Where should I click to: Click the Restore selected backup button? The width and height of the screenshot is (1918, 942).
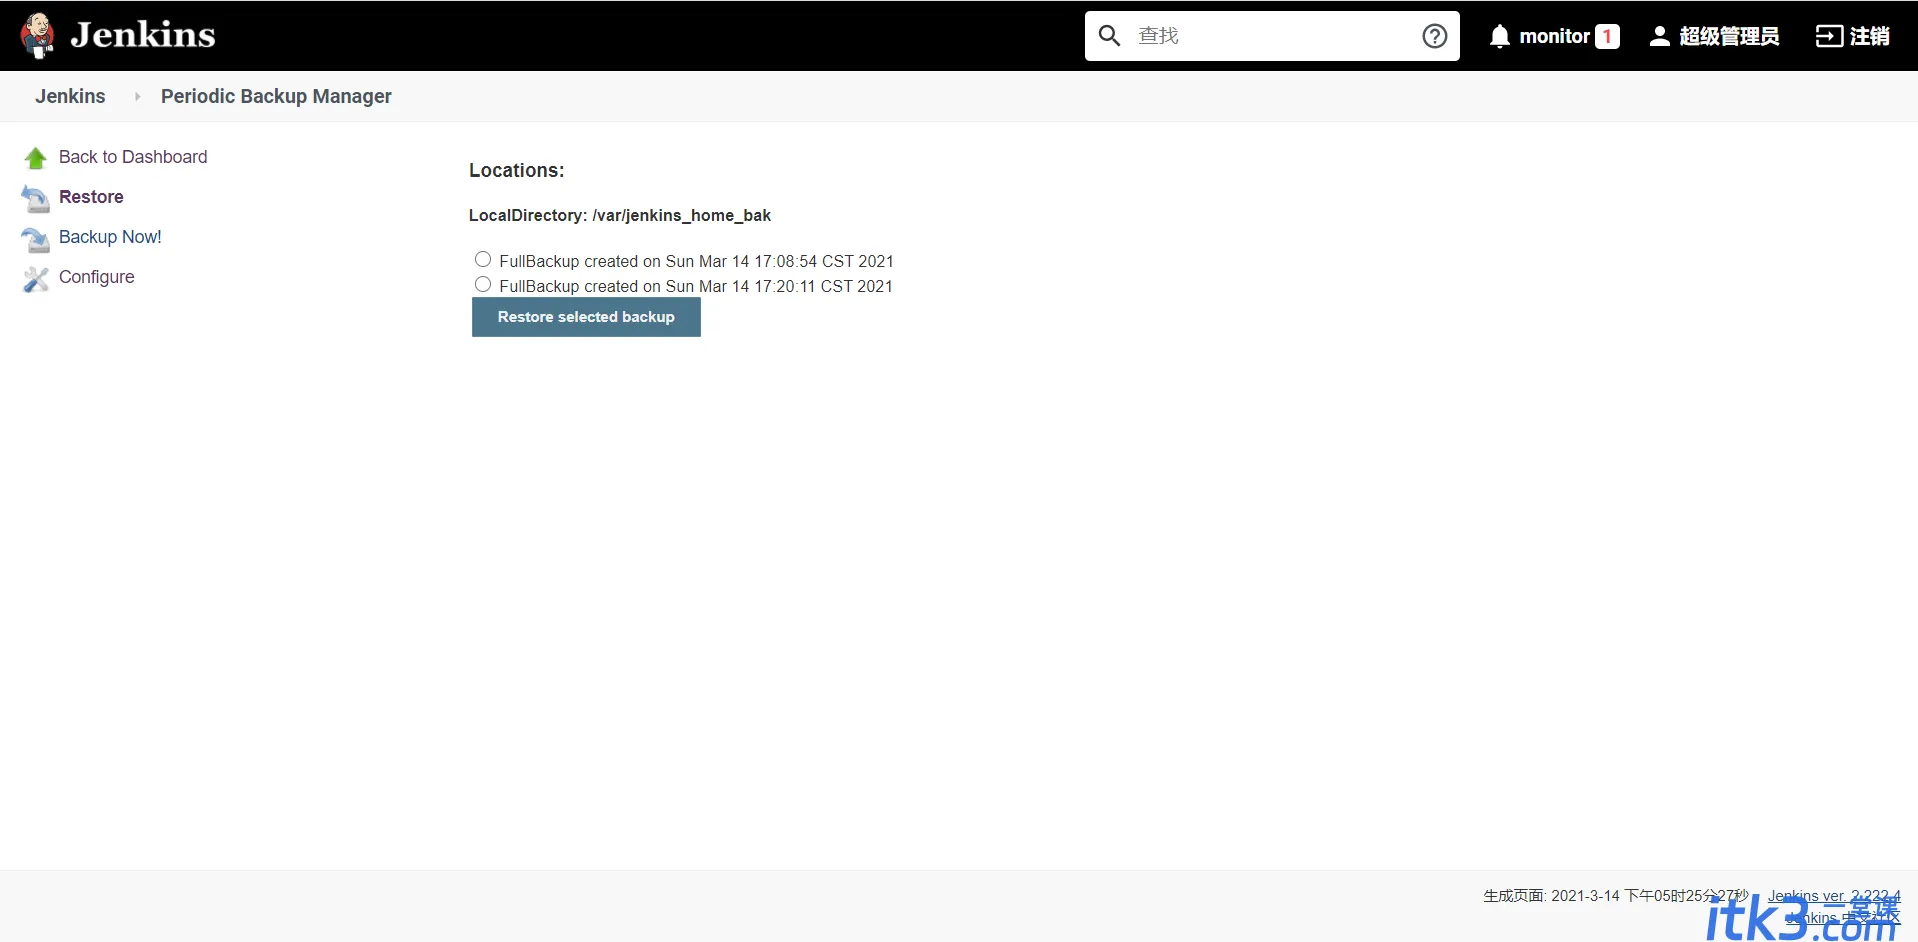point(586,317)
